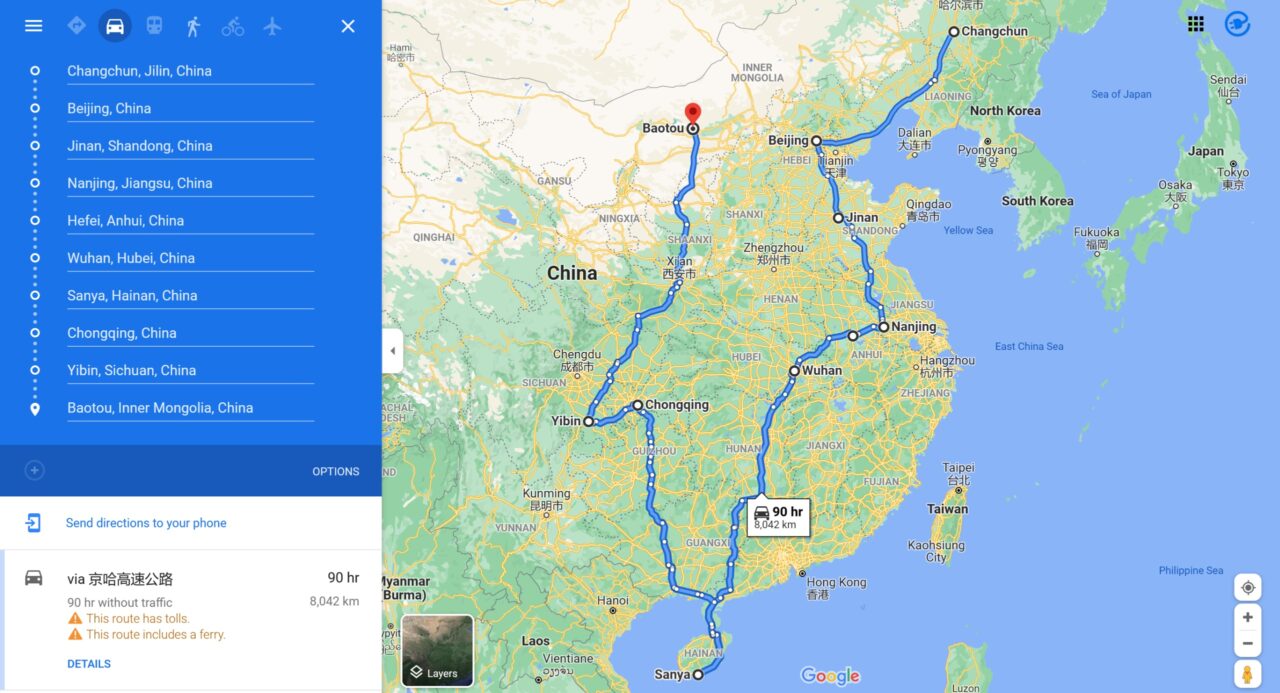Choose the walking travel mode
1280x693 pixels.
tap(193, 26)
